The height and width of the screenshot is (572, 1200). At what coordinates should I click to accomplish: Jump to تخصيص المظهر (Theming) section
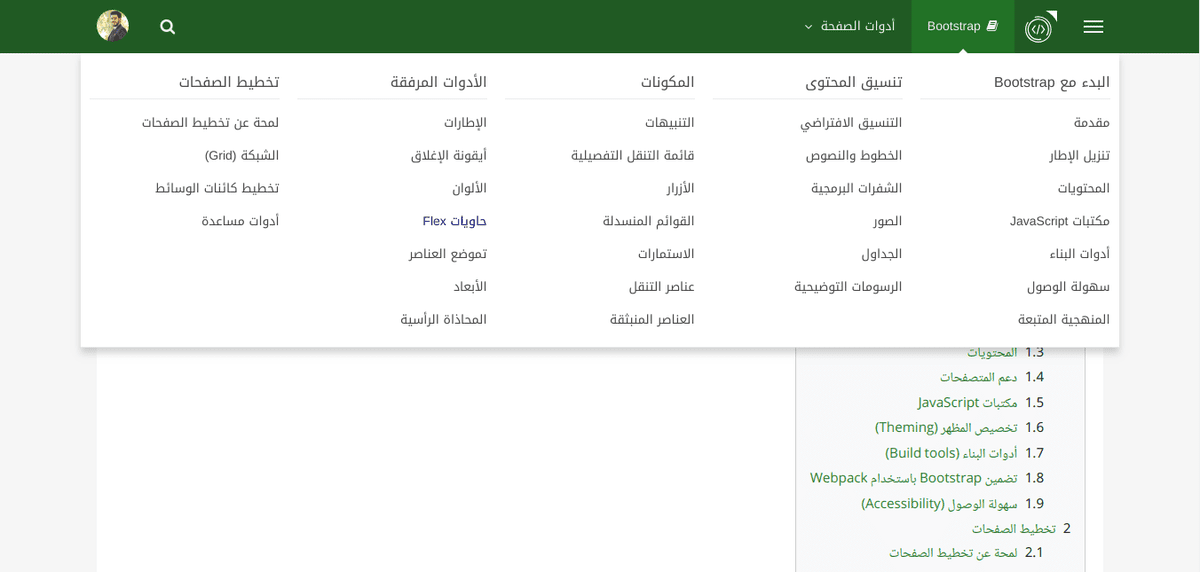point(946,427)
